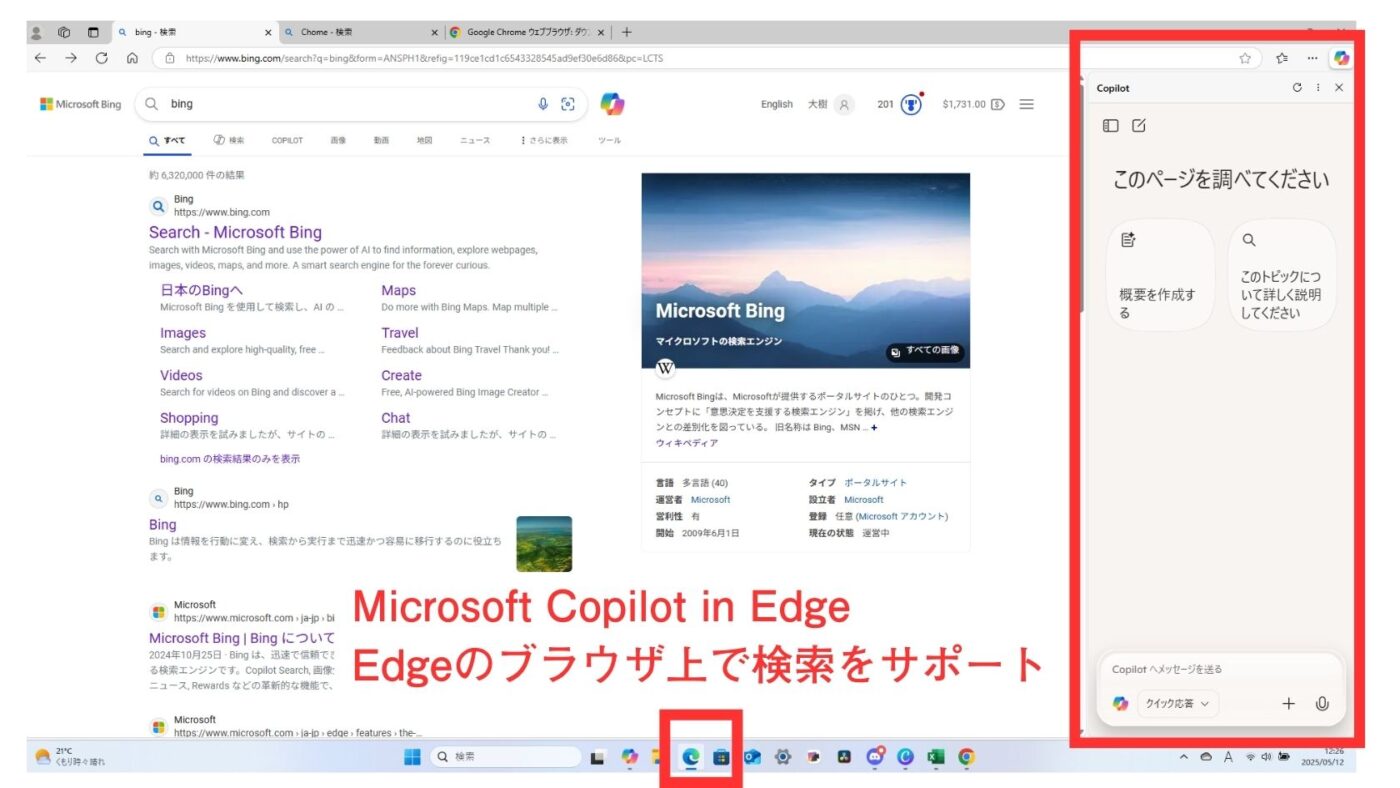
Task: Select the 画像 search filter
Action: coord(338,140)
